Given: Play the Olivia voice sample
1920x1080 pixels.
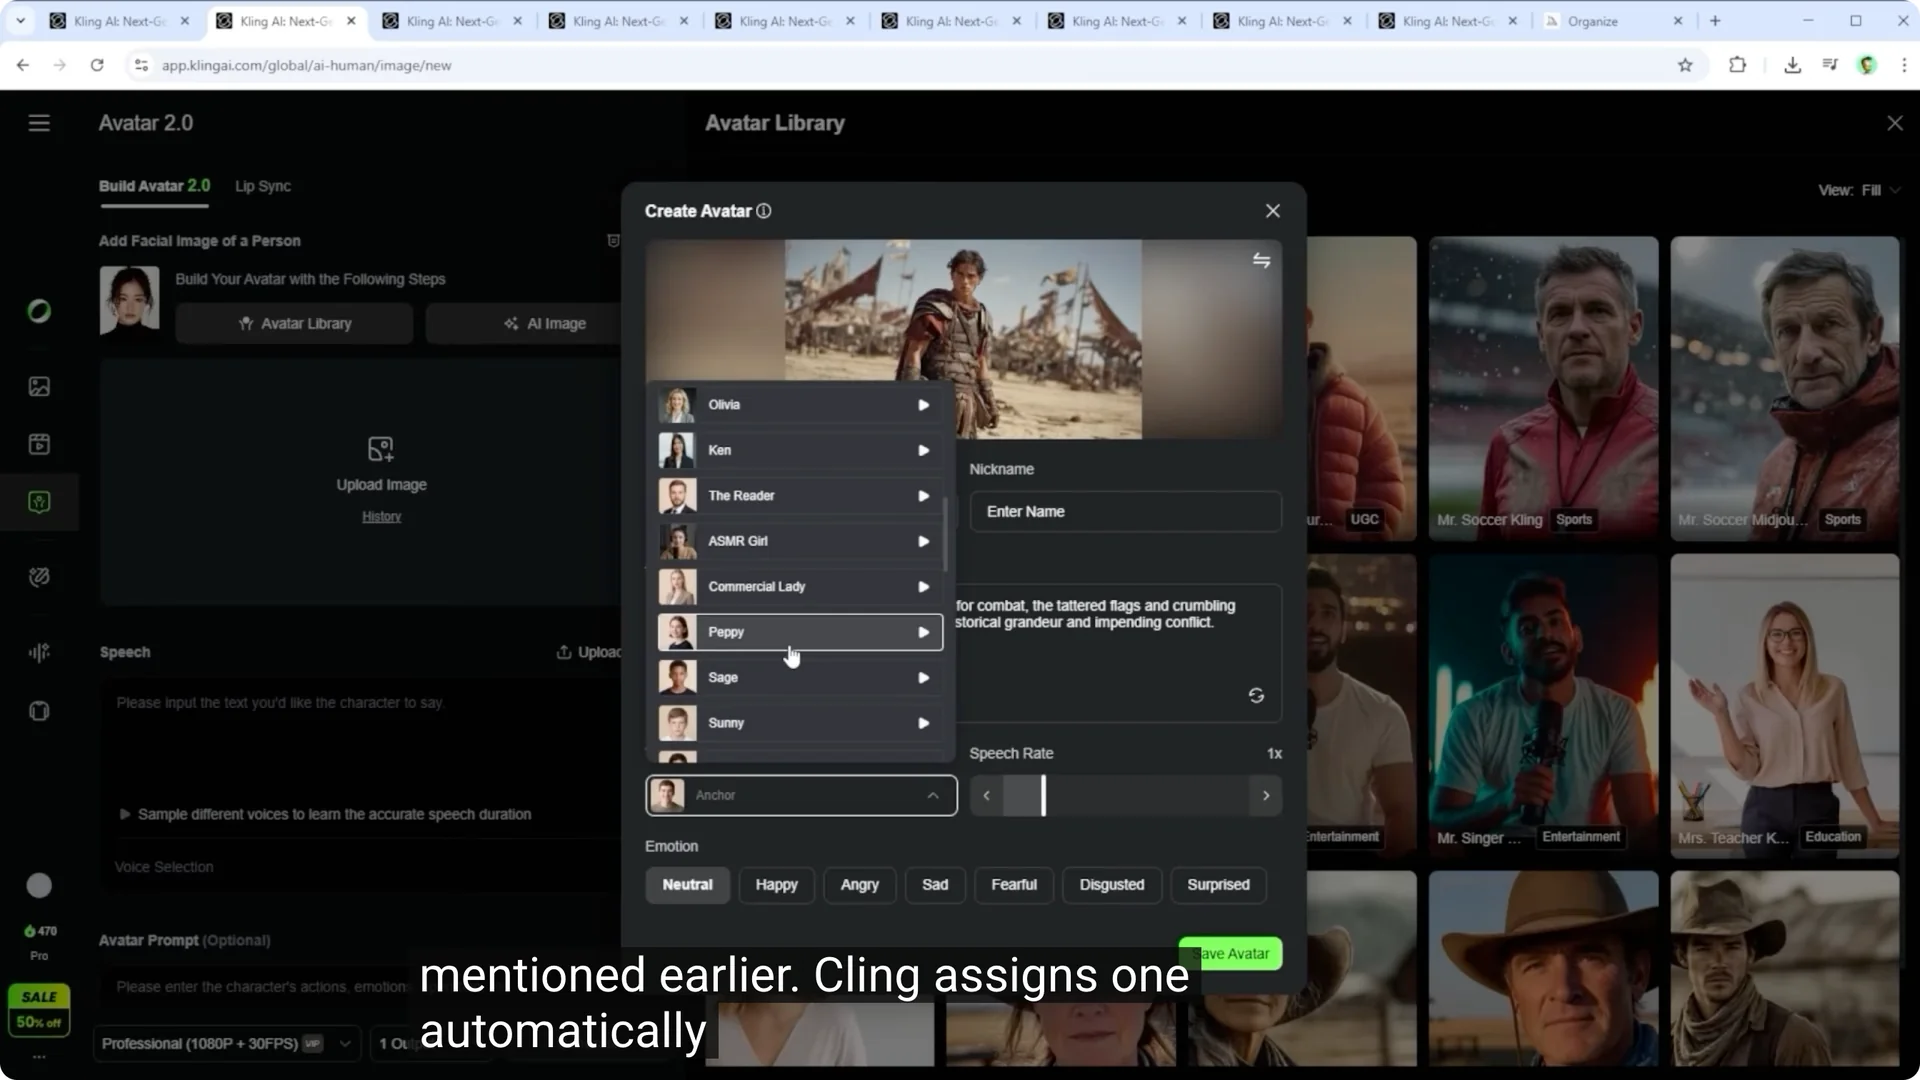Looking at the screenshot, I should click(x=924, y=405).
